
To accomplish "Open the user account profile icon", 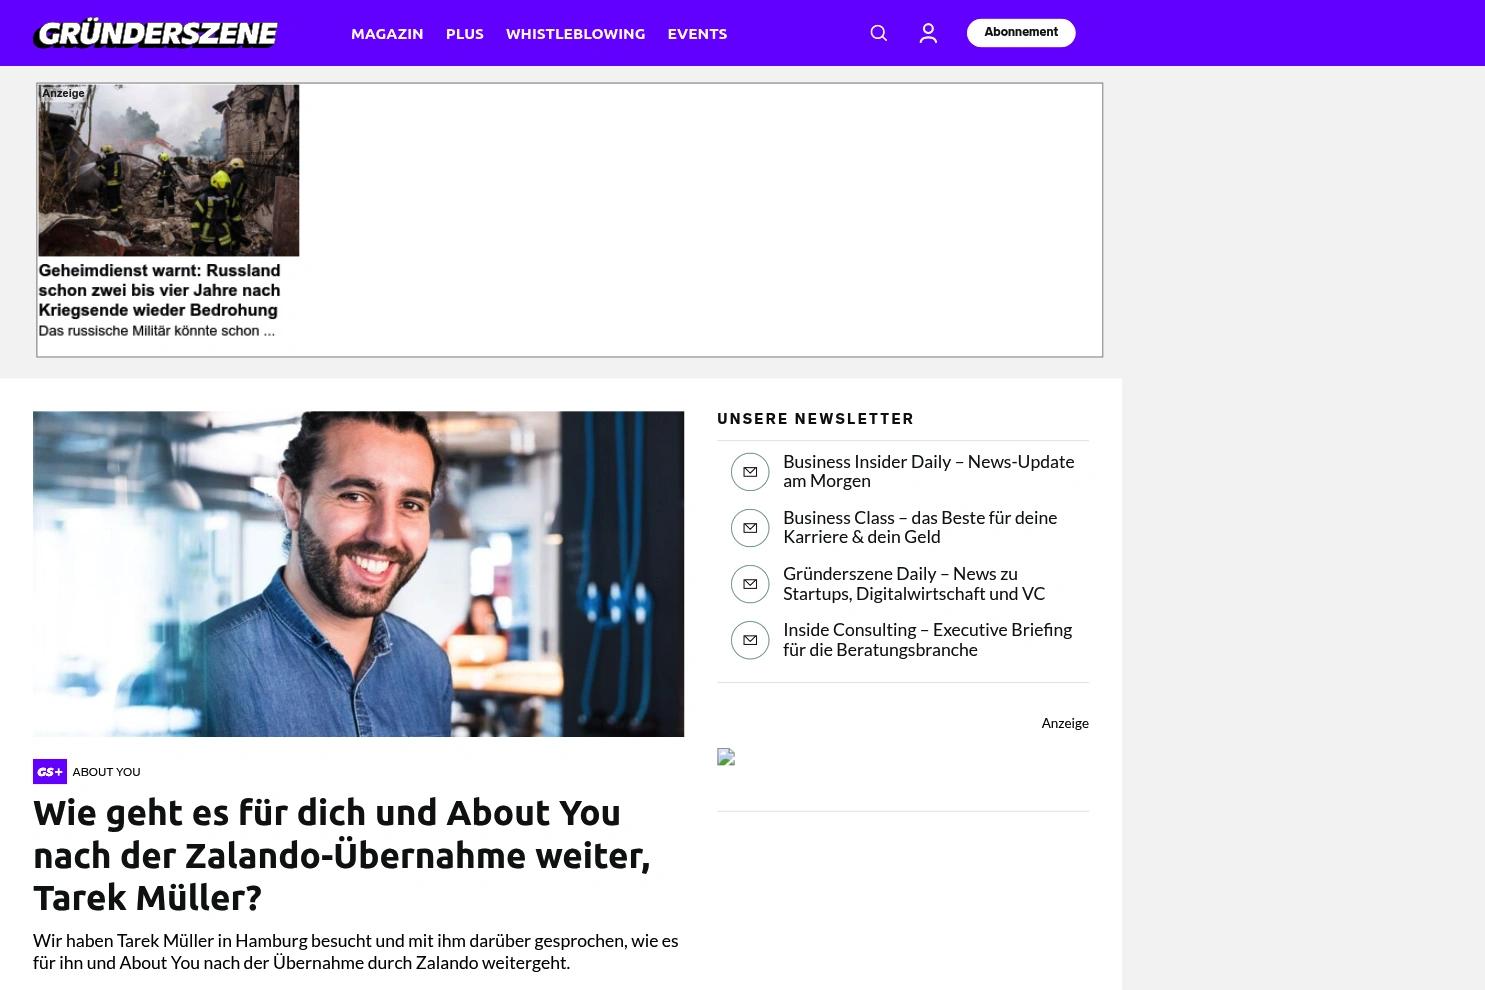I will point(928,33).
